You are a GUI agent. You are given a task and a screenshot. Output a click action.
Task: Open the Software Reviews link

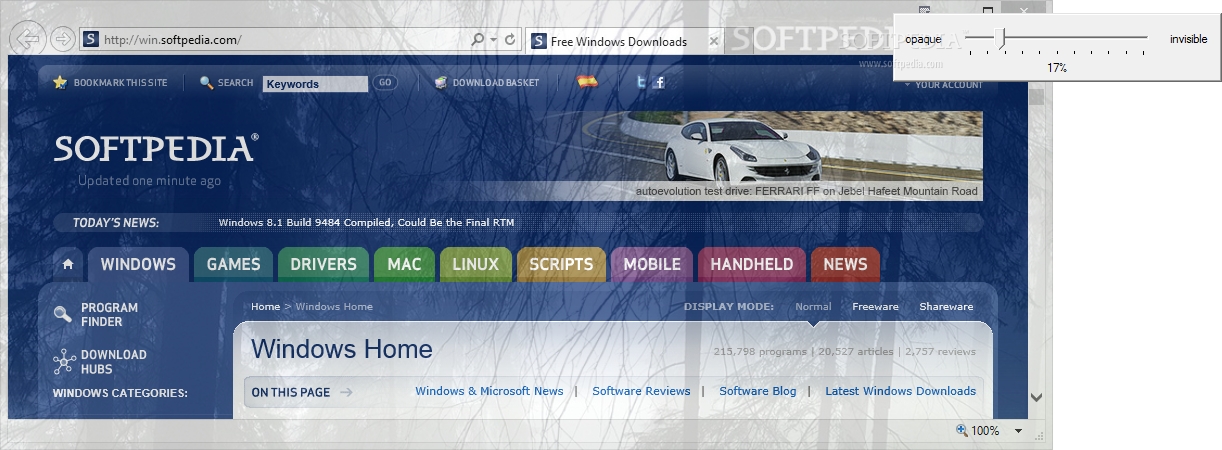[x=641, y=391]
